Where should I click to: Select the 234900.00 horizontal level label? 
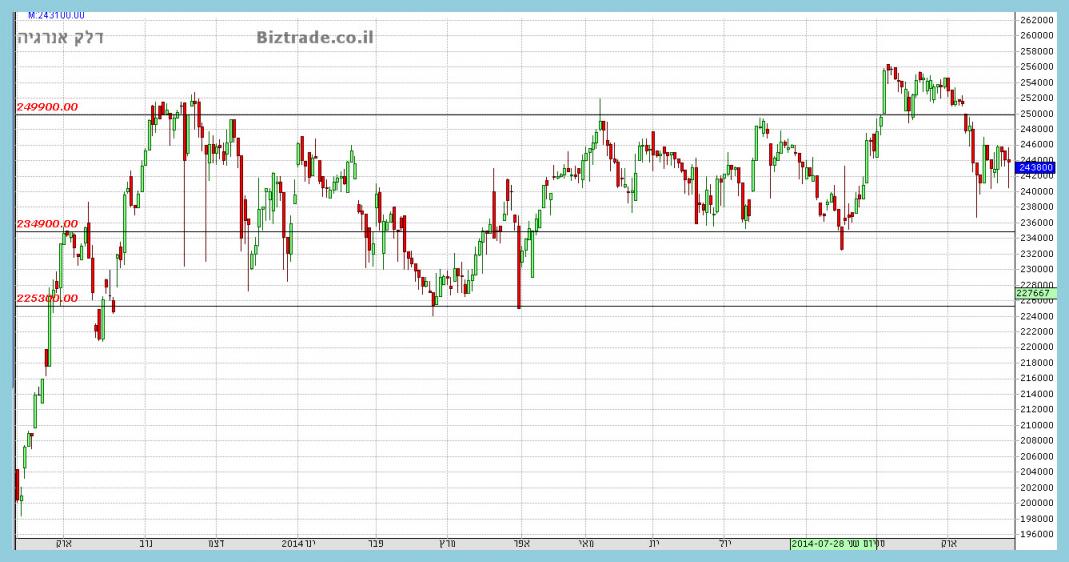tap(47, 225)
